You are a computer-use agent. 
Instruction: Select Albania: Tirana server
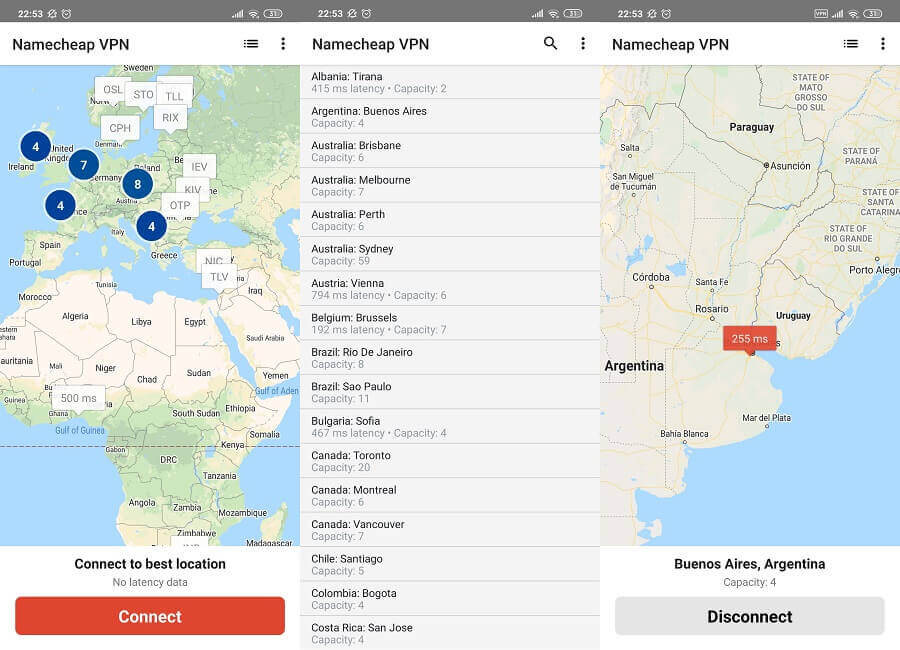point(450,82)
